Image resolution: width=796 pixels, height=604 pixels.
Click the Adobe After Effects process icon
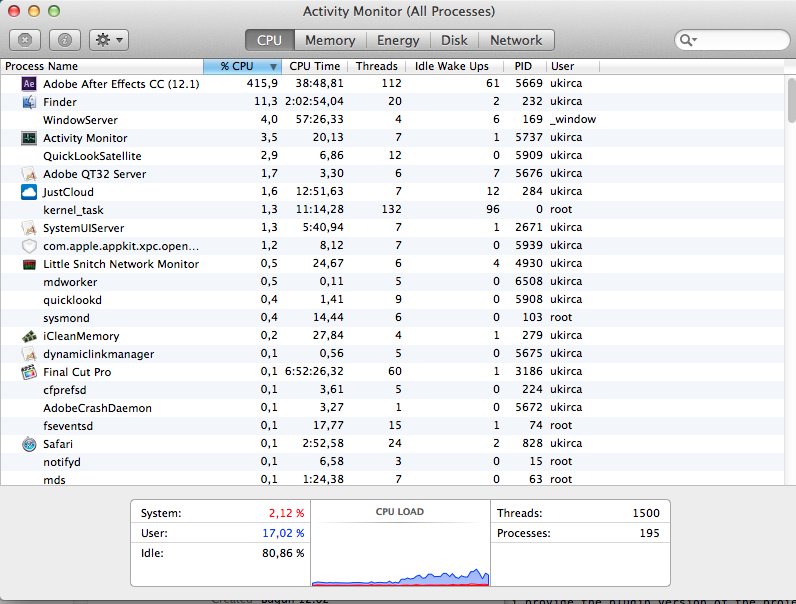(29, 83)
